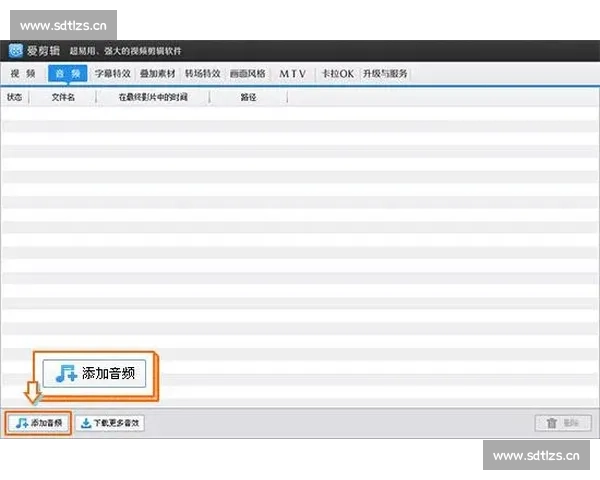Click the 在最终影片中的时间 column header
Image resolution: width=600 pixels, height=480 pixels.
(153, 97)
